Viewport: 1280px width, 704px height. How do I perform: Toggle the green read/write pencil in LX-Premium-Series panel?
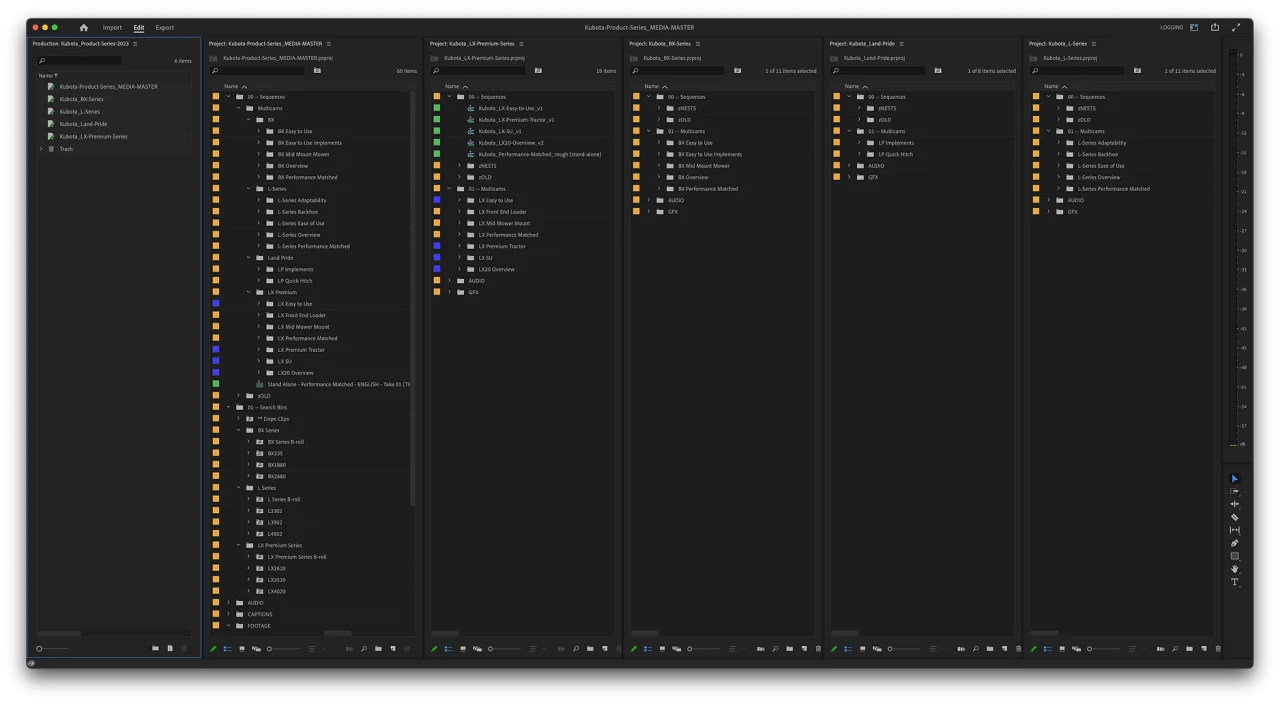pyautogui.click(x=434, y=649)
